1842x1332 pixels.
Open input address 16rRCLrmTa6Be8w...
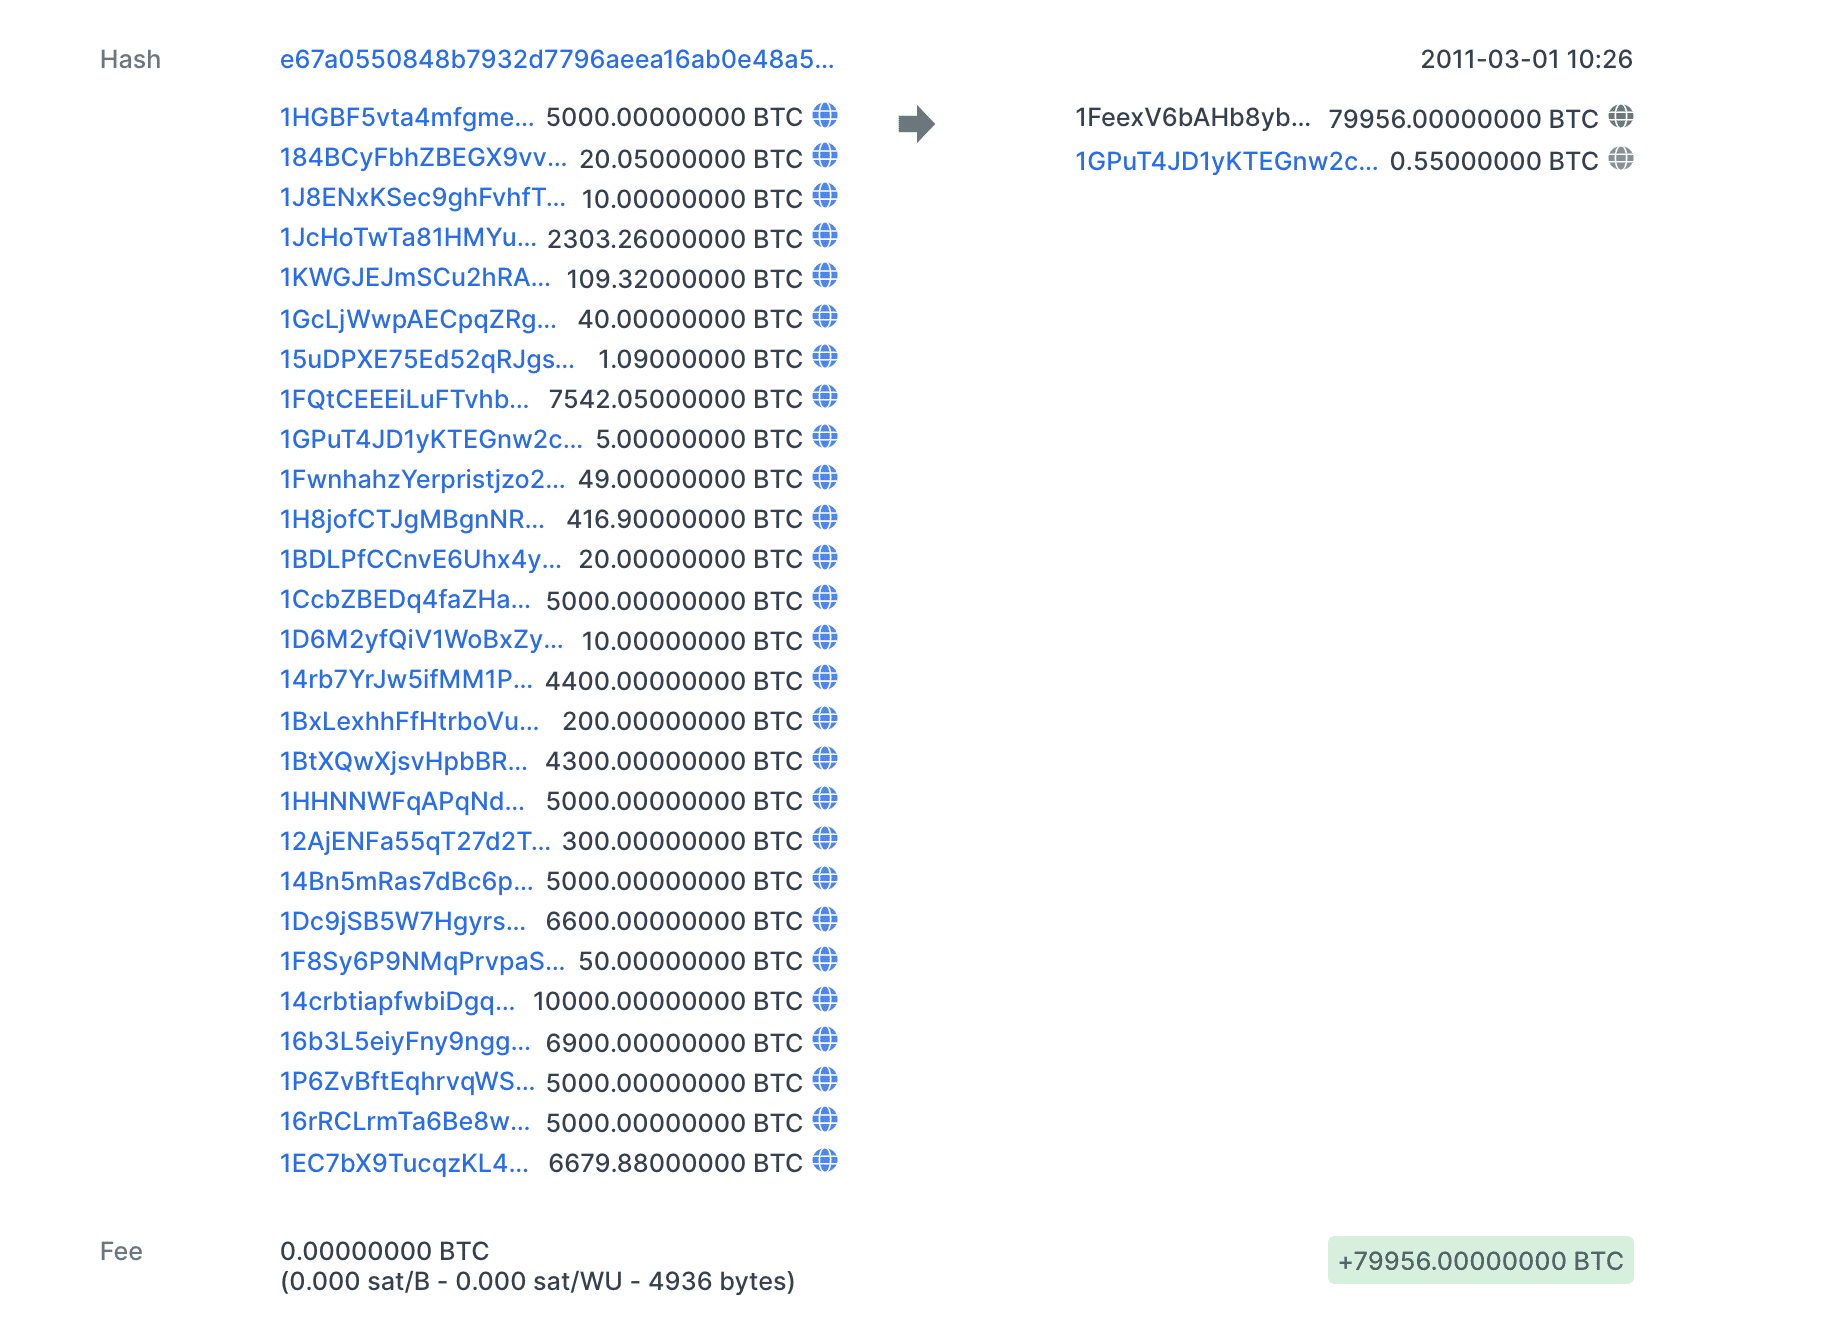click(x=405, y=1122)
